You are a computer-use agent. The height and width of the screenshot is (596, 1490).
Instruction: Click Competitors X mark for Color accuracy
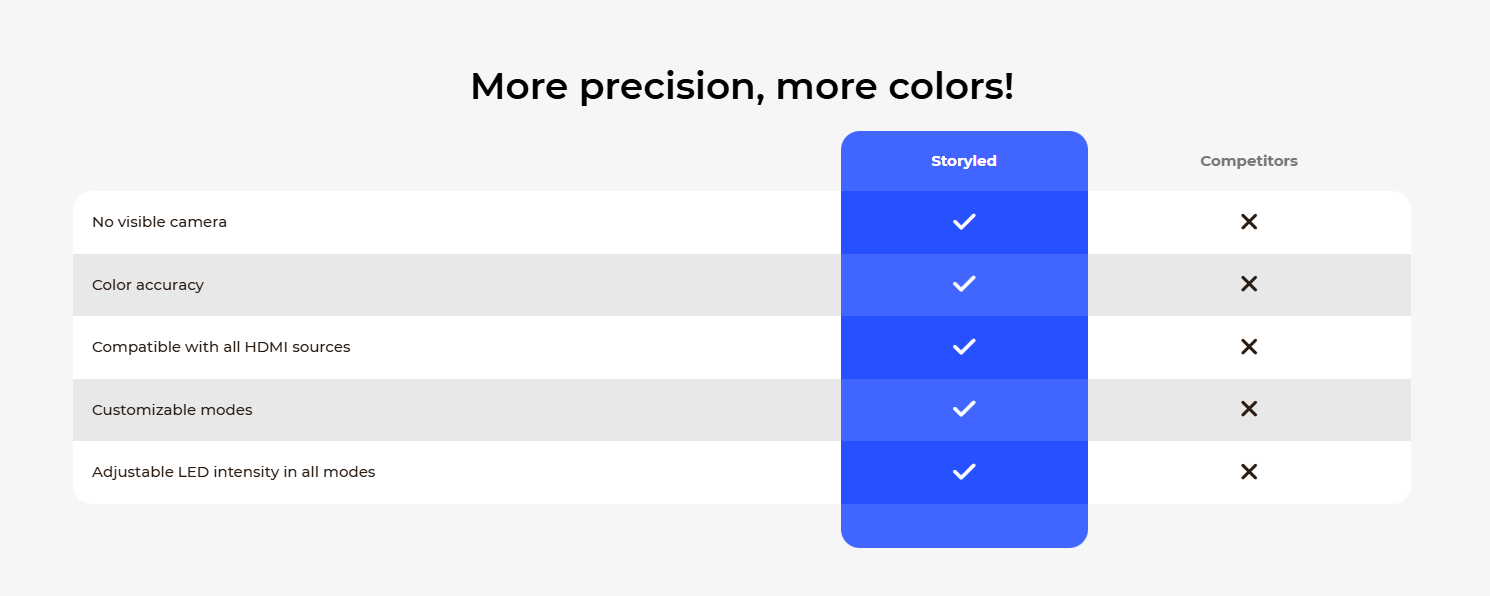tap(1249, 284)
